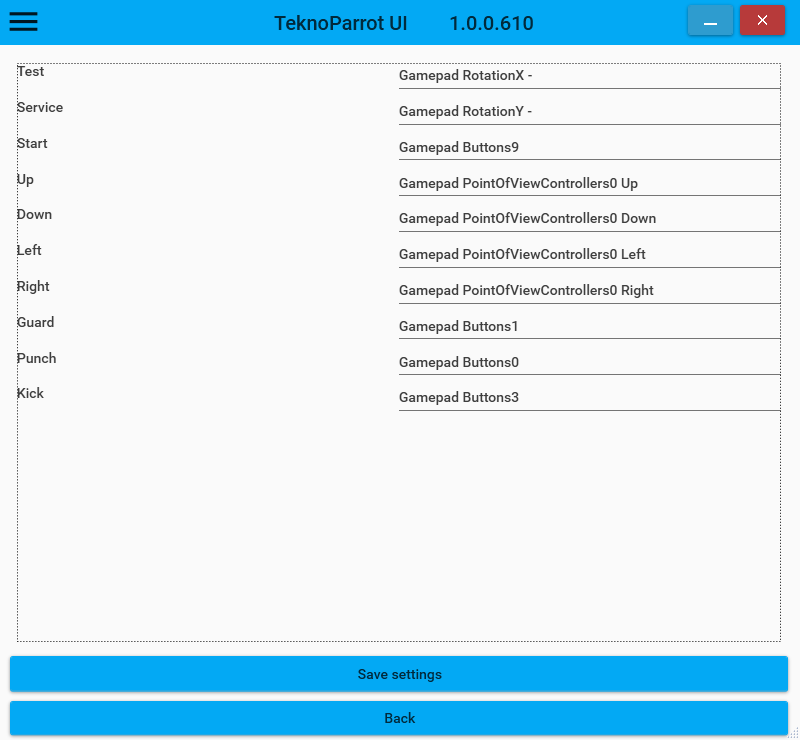This screenshot has width=800, height=740.
Task: Click the Up label
Action: 26,180
